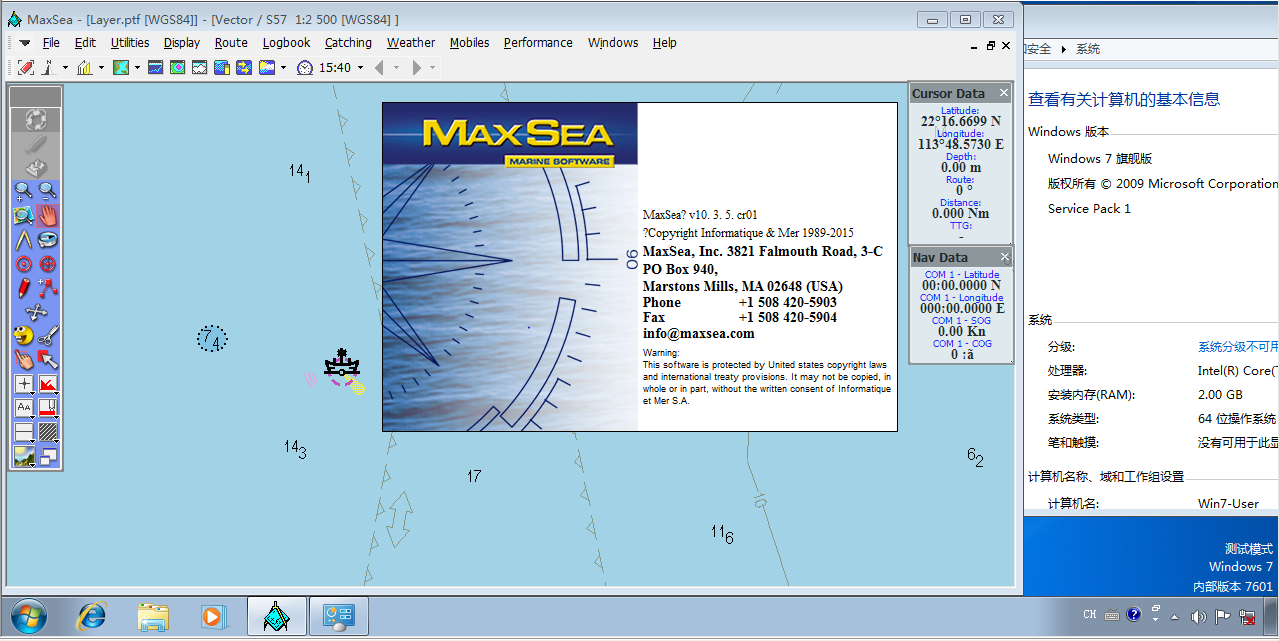
Task: Click the north-up orientation toolbar icon
Action: coord(48,67)
